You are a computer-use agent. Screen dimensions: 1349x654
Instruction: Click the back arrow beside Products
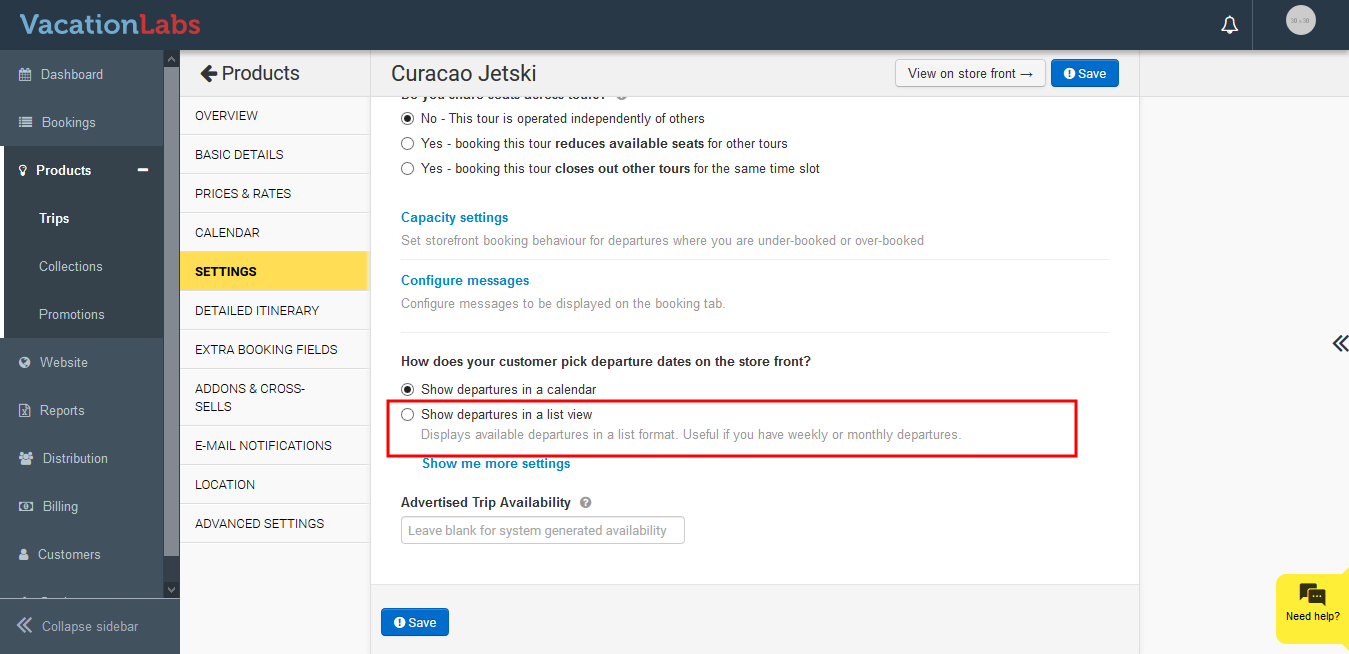208,73
